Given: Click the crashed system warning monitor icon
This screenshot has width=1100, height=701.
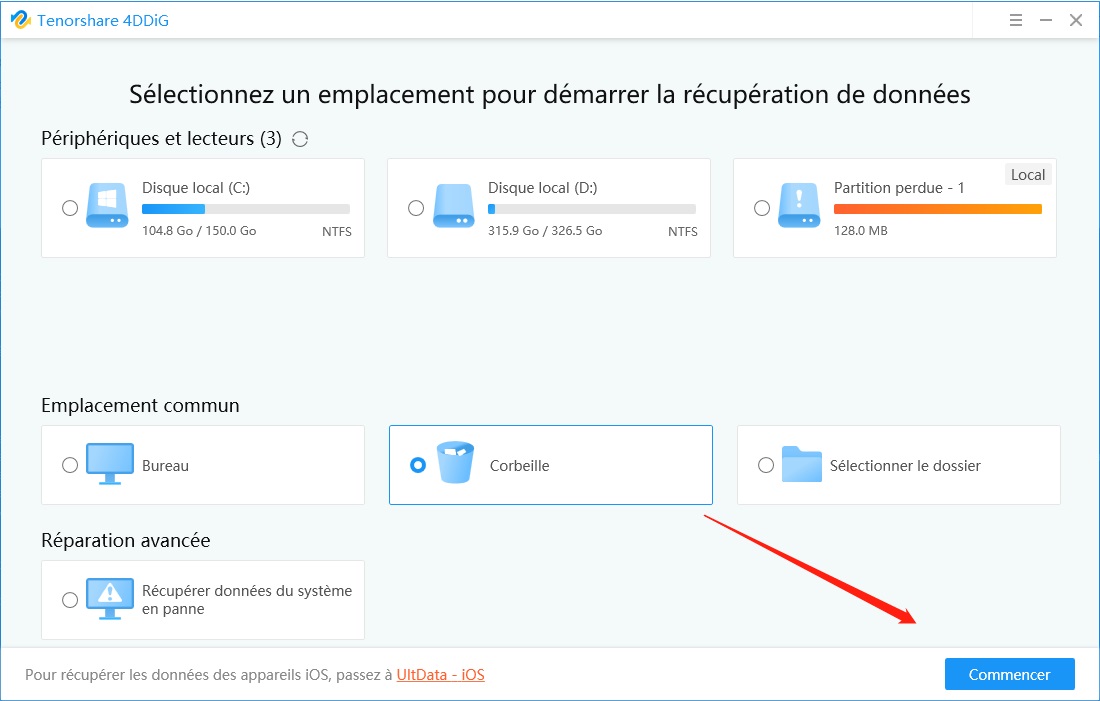Looking at the screenshot, I should point(109,599).
